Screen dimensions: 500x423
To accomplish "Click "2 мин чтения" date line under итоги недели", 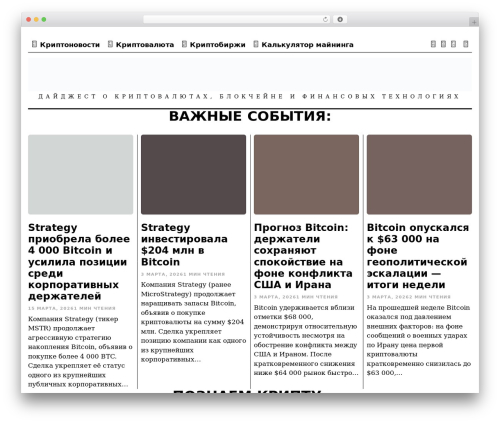I will [x=409, y=297].
